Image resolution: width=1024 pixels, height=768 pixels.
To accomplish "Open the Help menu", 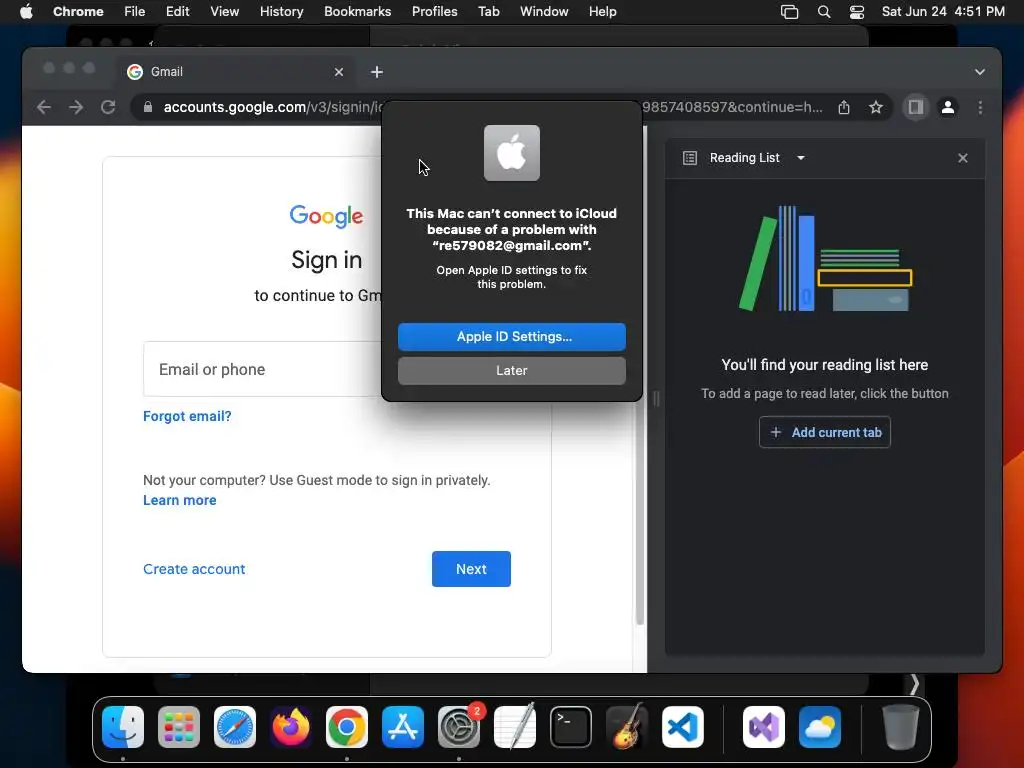I will point(602,12).
